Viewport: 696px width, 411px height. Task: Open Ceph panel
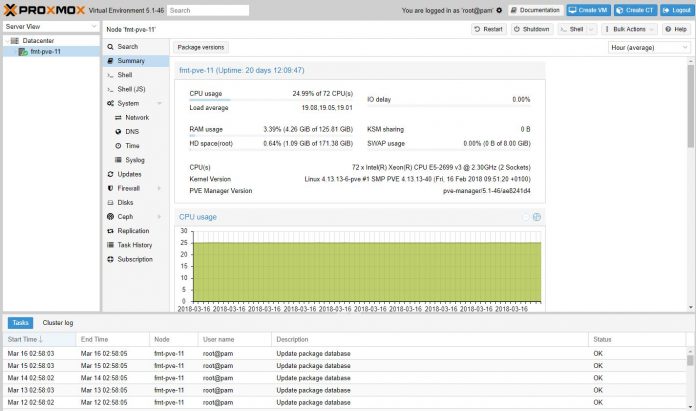coord(125,217)
